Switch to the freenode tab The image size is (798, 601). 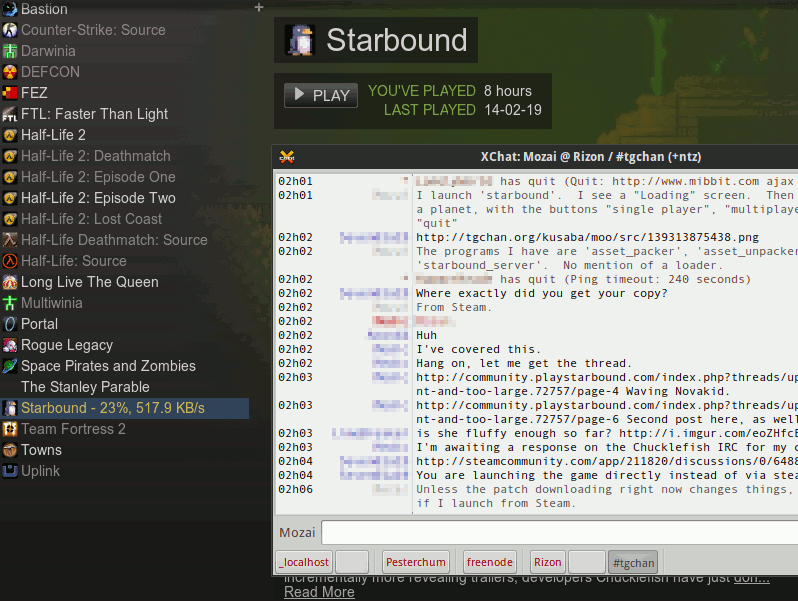pos(490,562)
